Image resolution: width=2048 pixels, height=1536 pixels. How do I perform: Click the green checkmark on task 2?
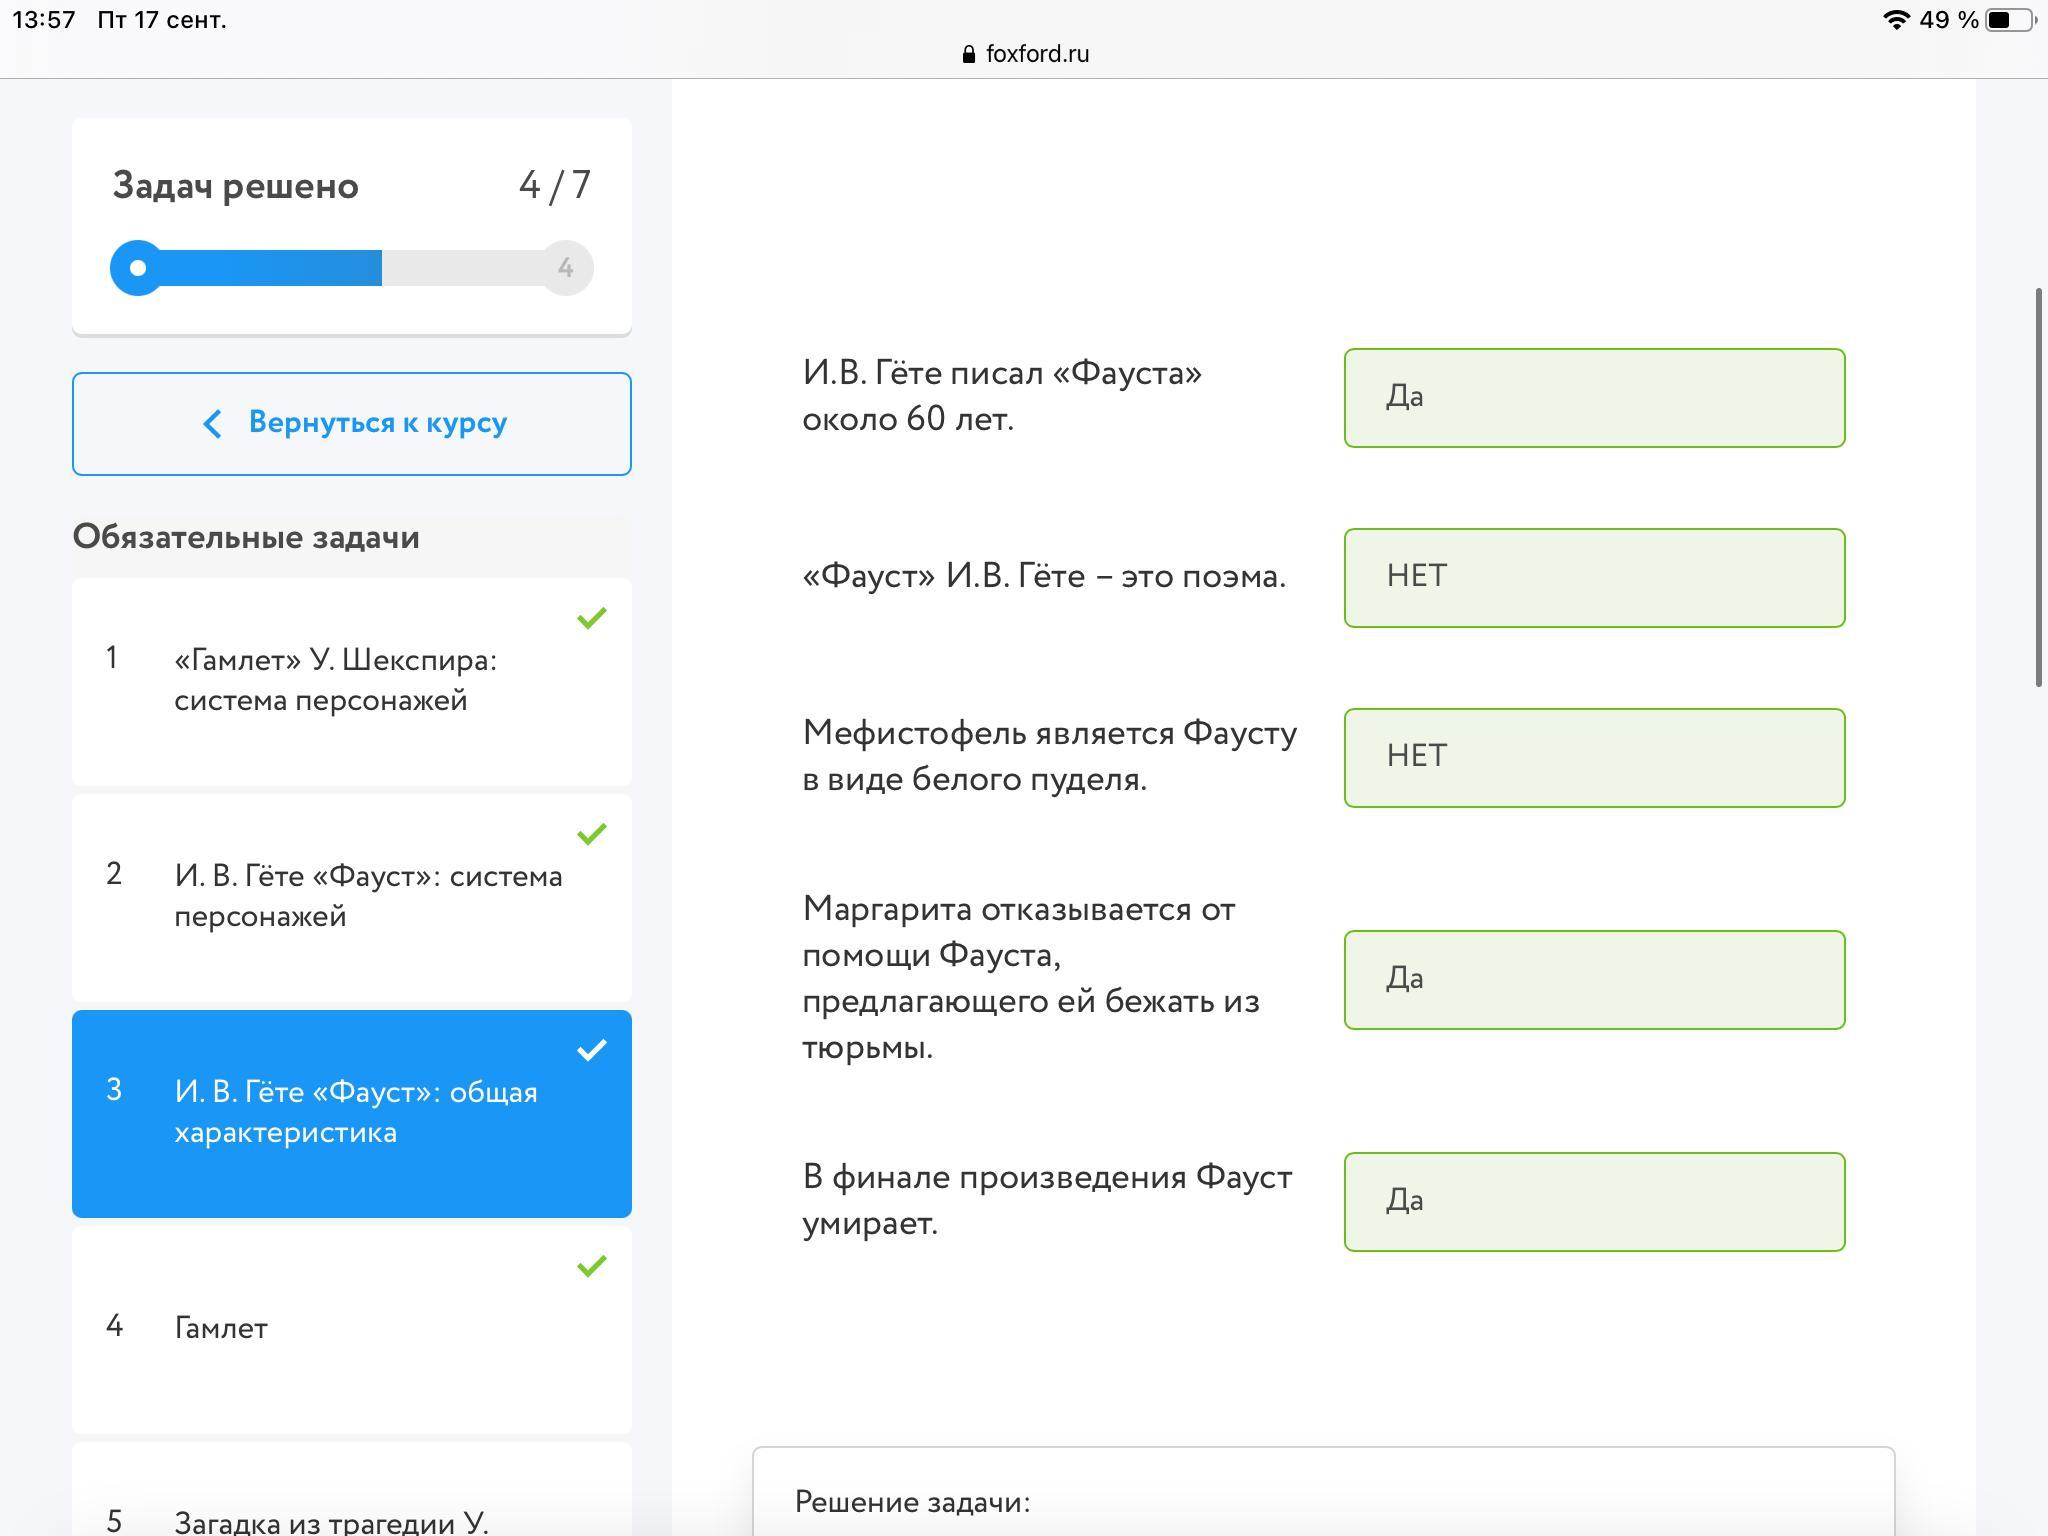(592, 834)
